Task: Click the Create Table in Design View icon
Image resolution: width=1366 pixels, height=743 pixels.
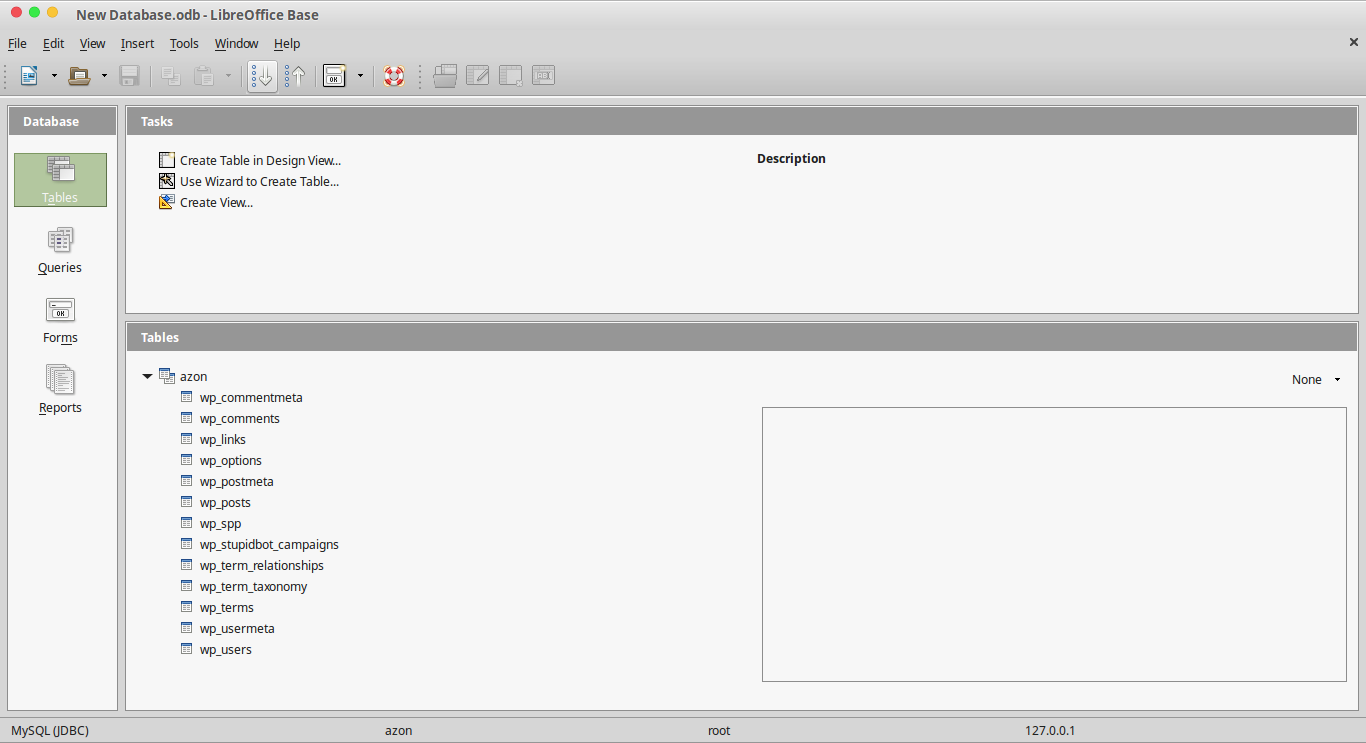Action: [x=167, y=160]
